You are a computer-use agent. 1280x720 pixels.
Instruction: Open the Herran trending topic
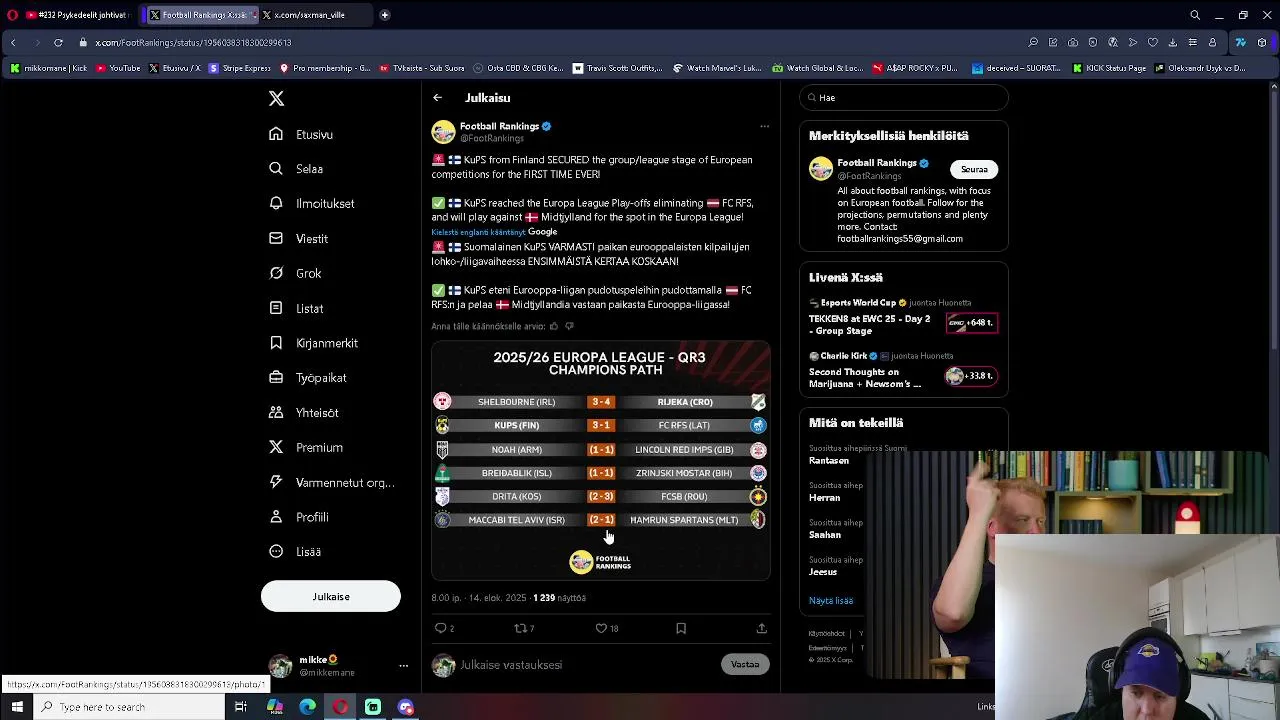pos(825,498)
